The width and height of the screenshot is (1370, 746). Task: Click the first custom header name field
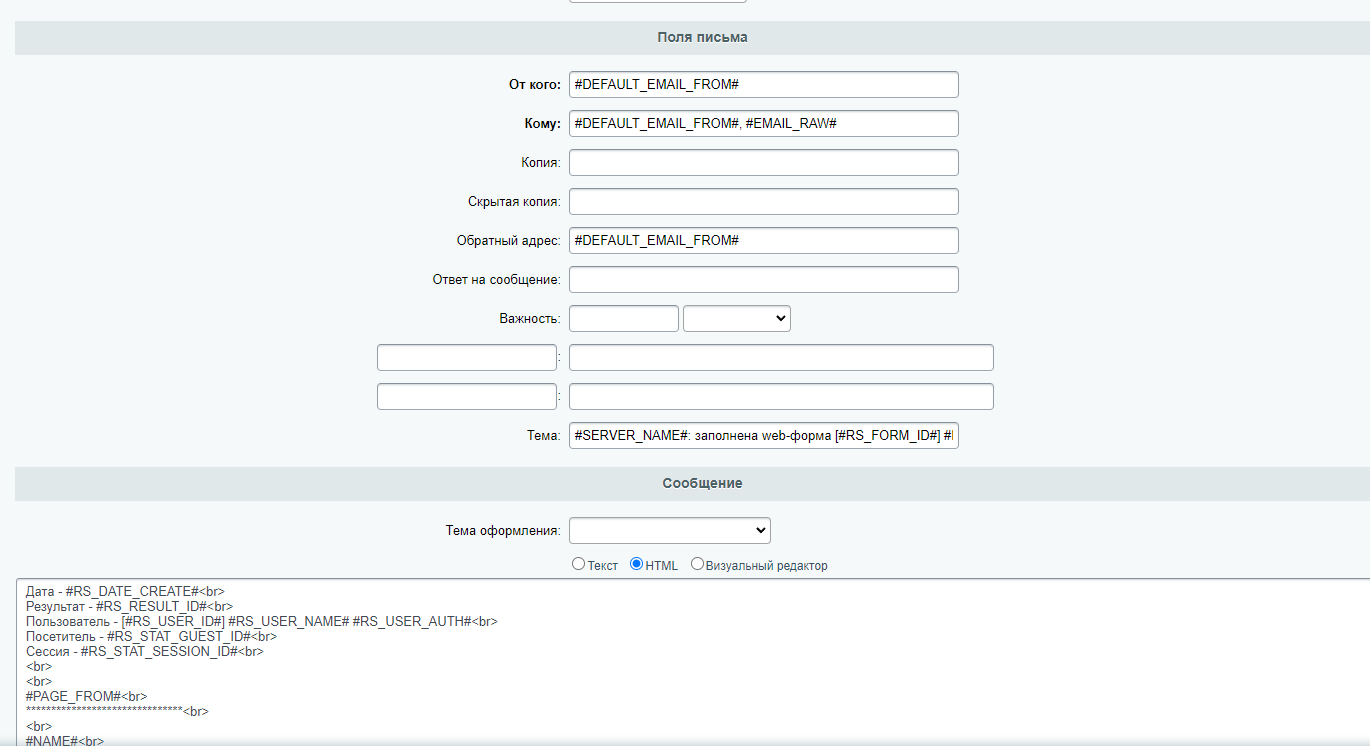pyautogui.click(x=467, y=357)
